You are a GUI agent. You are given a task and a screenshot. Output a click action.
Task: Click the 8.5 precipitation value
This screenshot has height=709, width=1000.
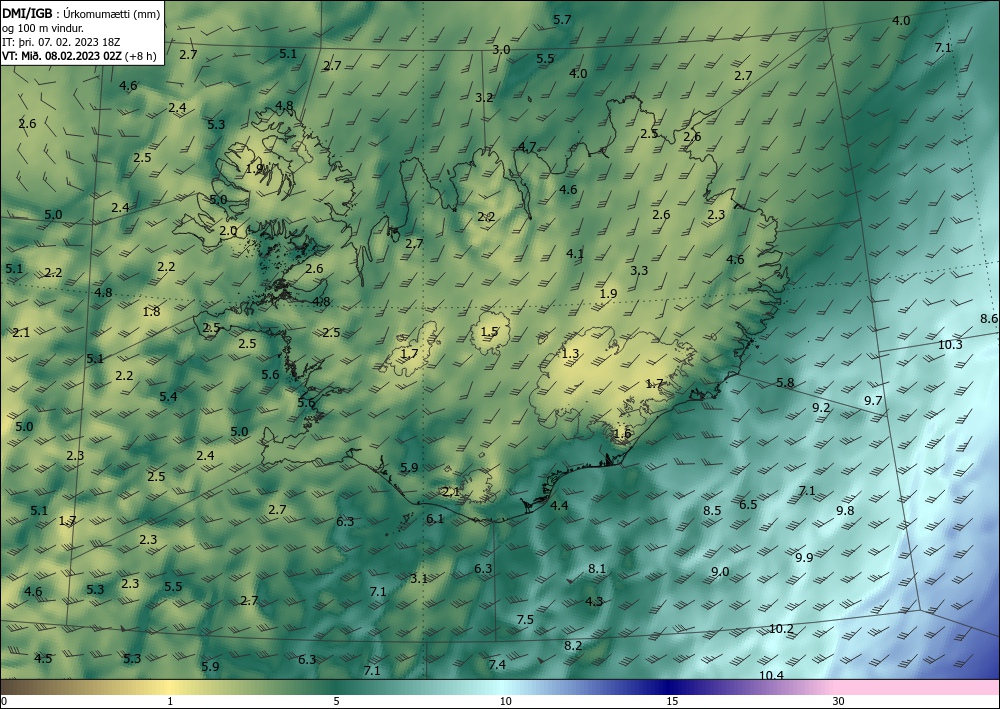click(712, 511)
